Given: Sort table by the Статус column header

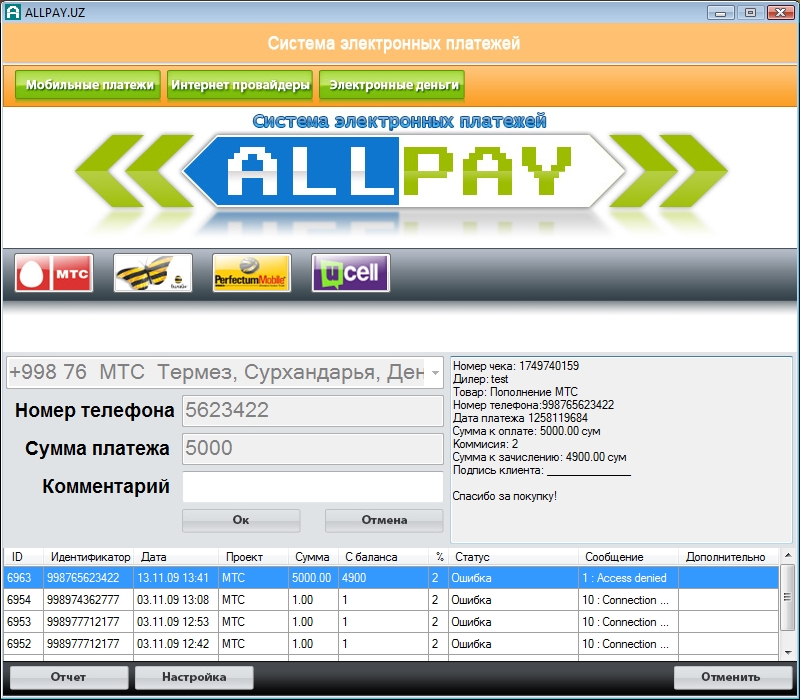Looking at the screenshot, I should coord(512,557).
